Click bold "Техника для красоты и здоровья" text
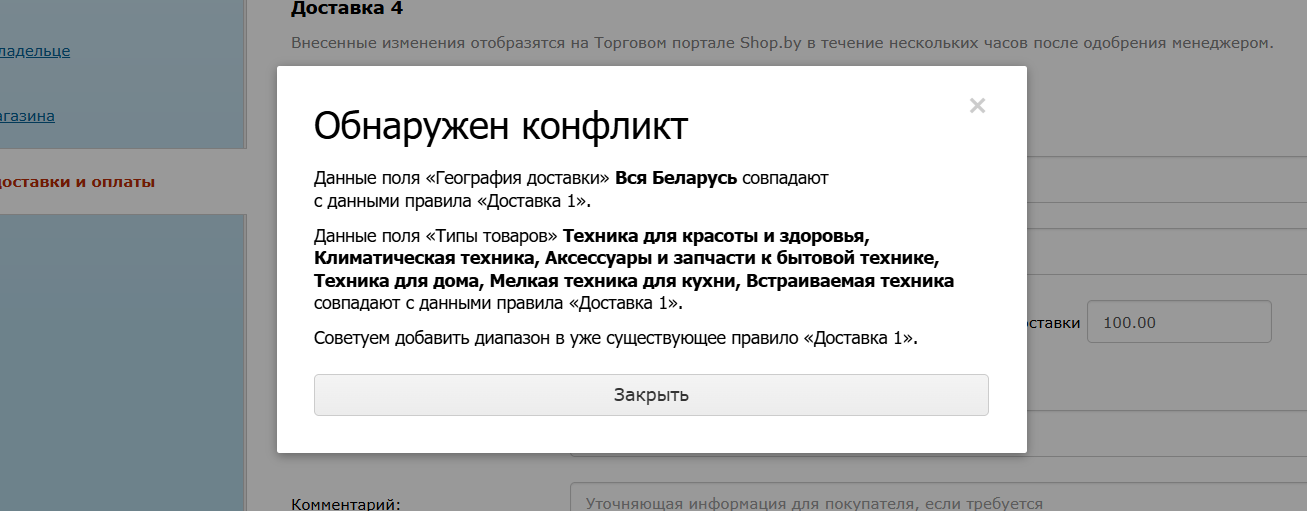 pyautogui.click(x=716, y=236)
